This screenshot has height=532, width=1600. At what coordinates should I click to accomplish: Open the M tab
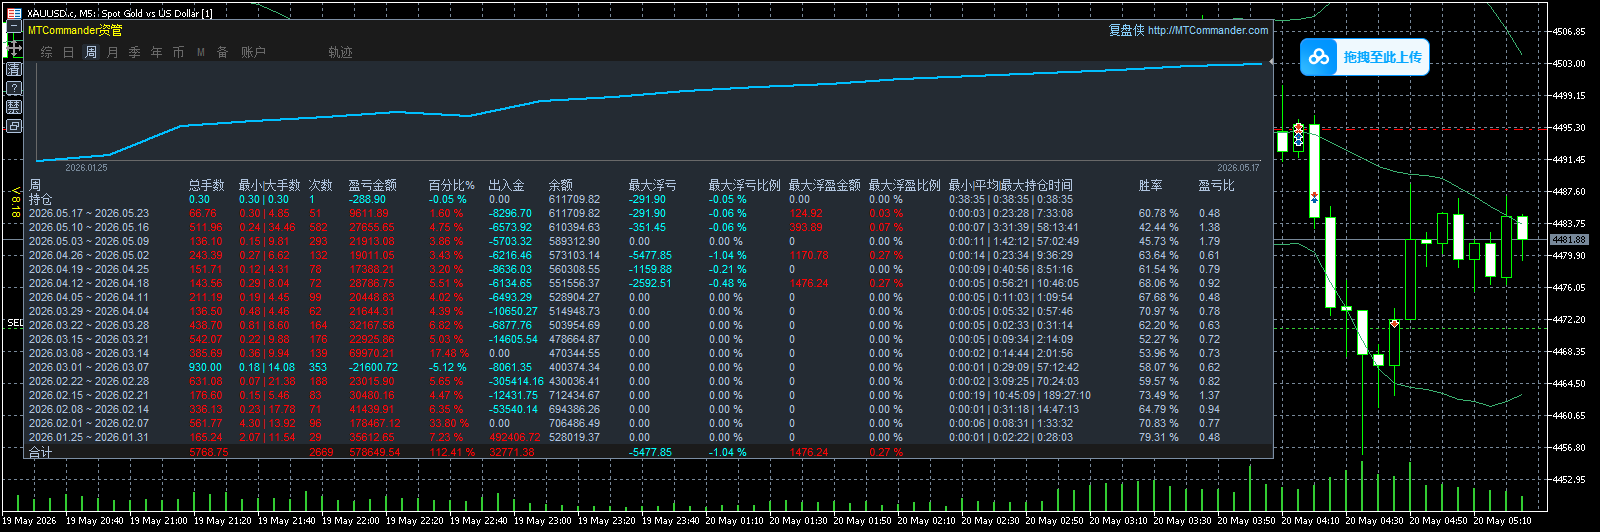(x=201, y=52)
